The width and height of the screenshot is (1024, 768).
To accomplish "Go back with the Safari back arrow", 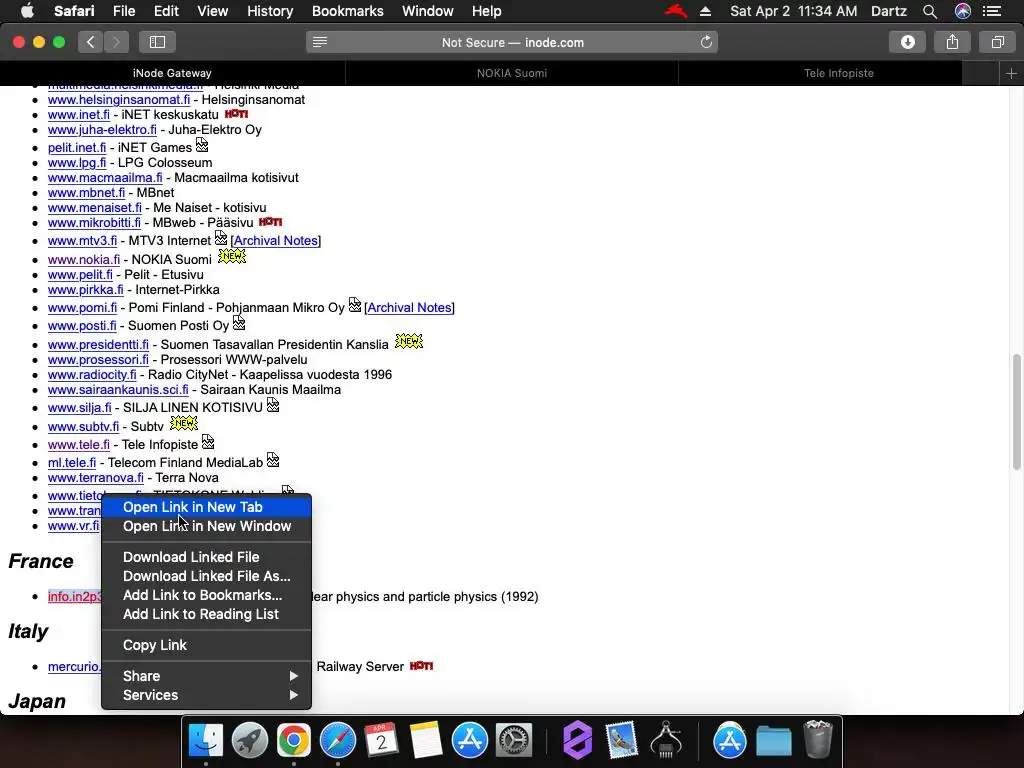I will [x=90, y=42].
